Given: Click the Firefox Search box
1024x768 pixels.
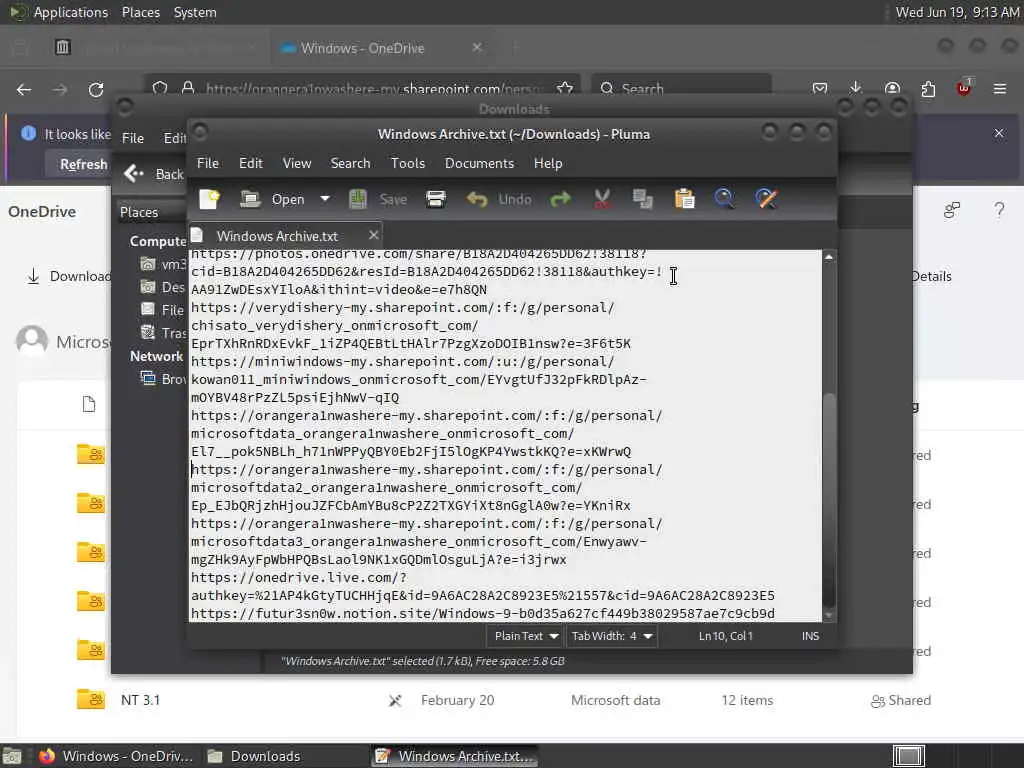Looking at the screenshot, I should point(681,88).
